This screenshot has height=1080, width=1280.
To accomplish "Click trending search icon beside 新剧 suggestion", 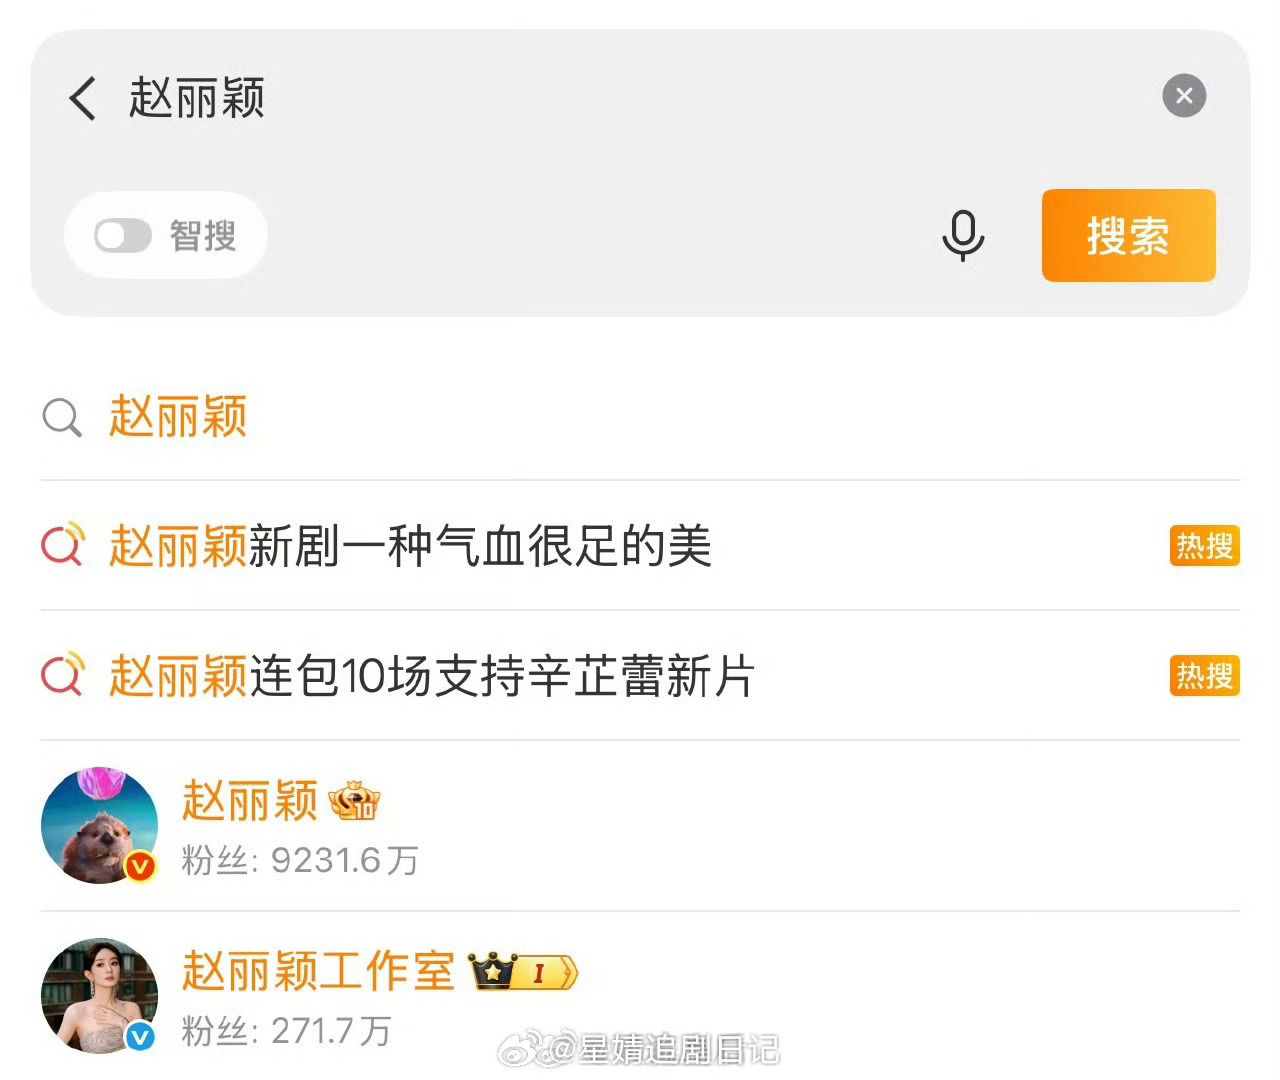I will tap(63, 545).
